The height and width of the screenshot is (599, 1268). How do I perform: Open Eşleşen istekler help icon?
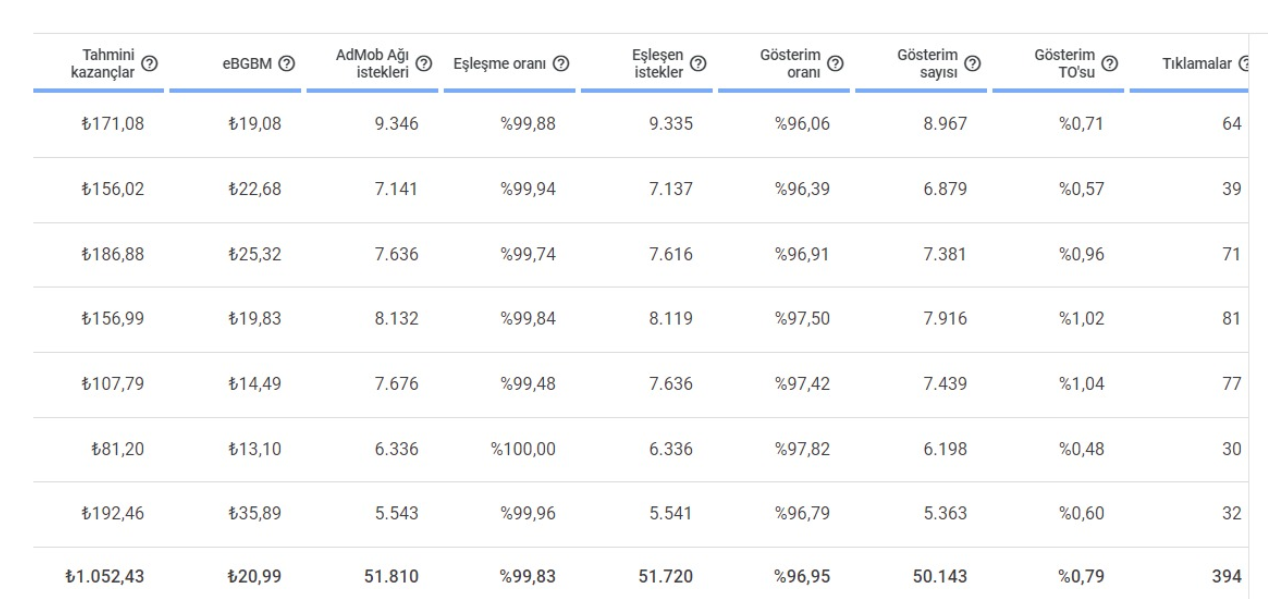[698, 64]
